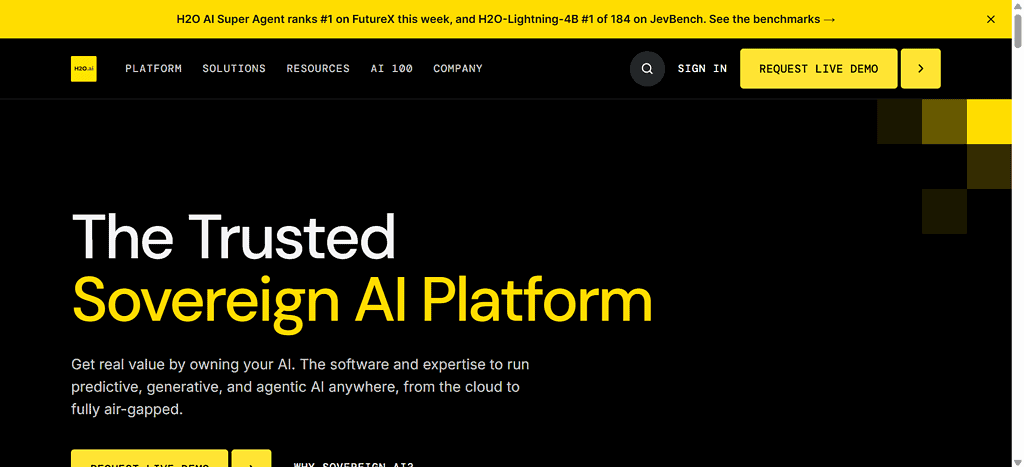Open the Platform menu
Viewport: 1024px width, 467px height.
pyautogui.click(x=153, y=69)
